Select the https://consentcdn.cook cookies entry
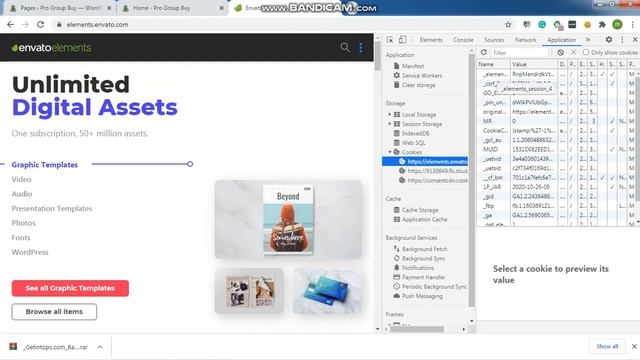 click(x=433, y=180)
